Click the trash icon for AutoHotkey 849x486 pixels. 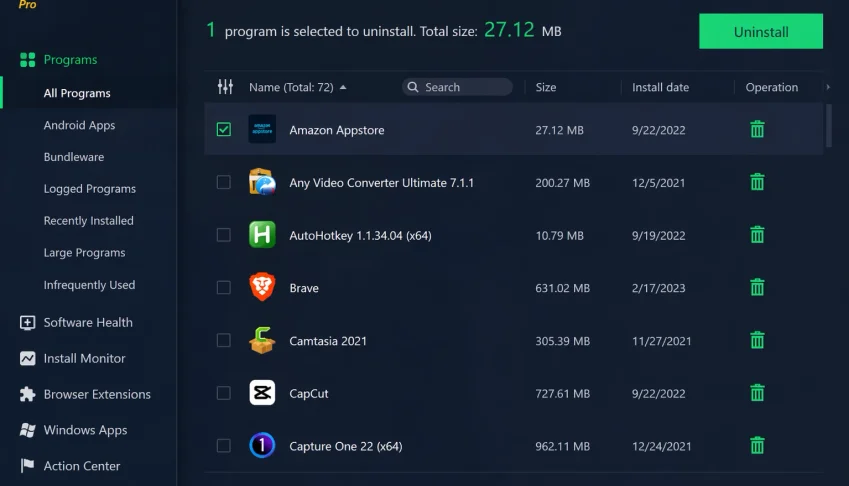pyautogui.click(x=757, y=235)
